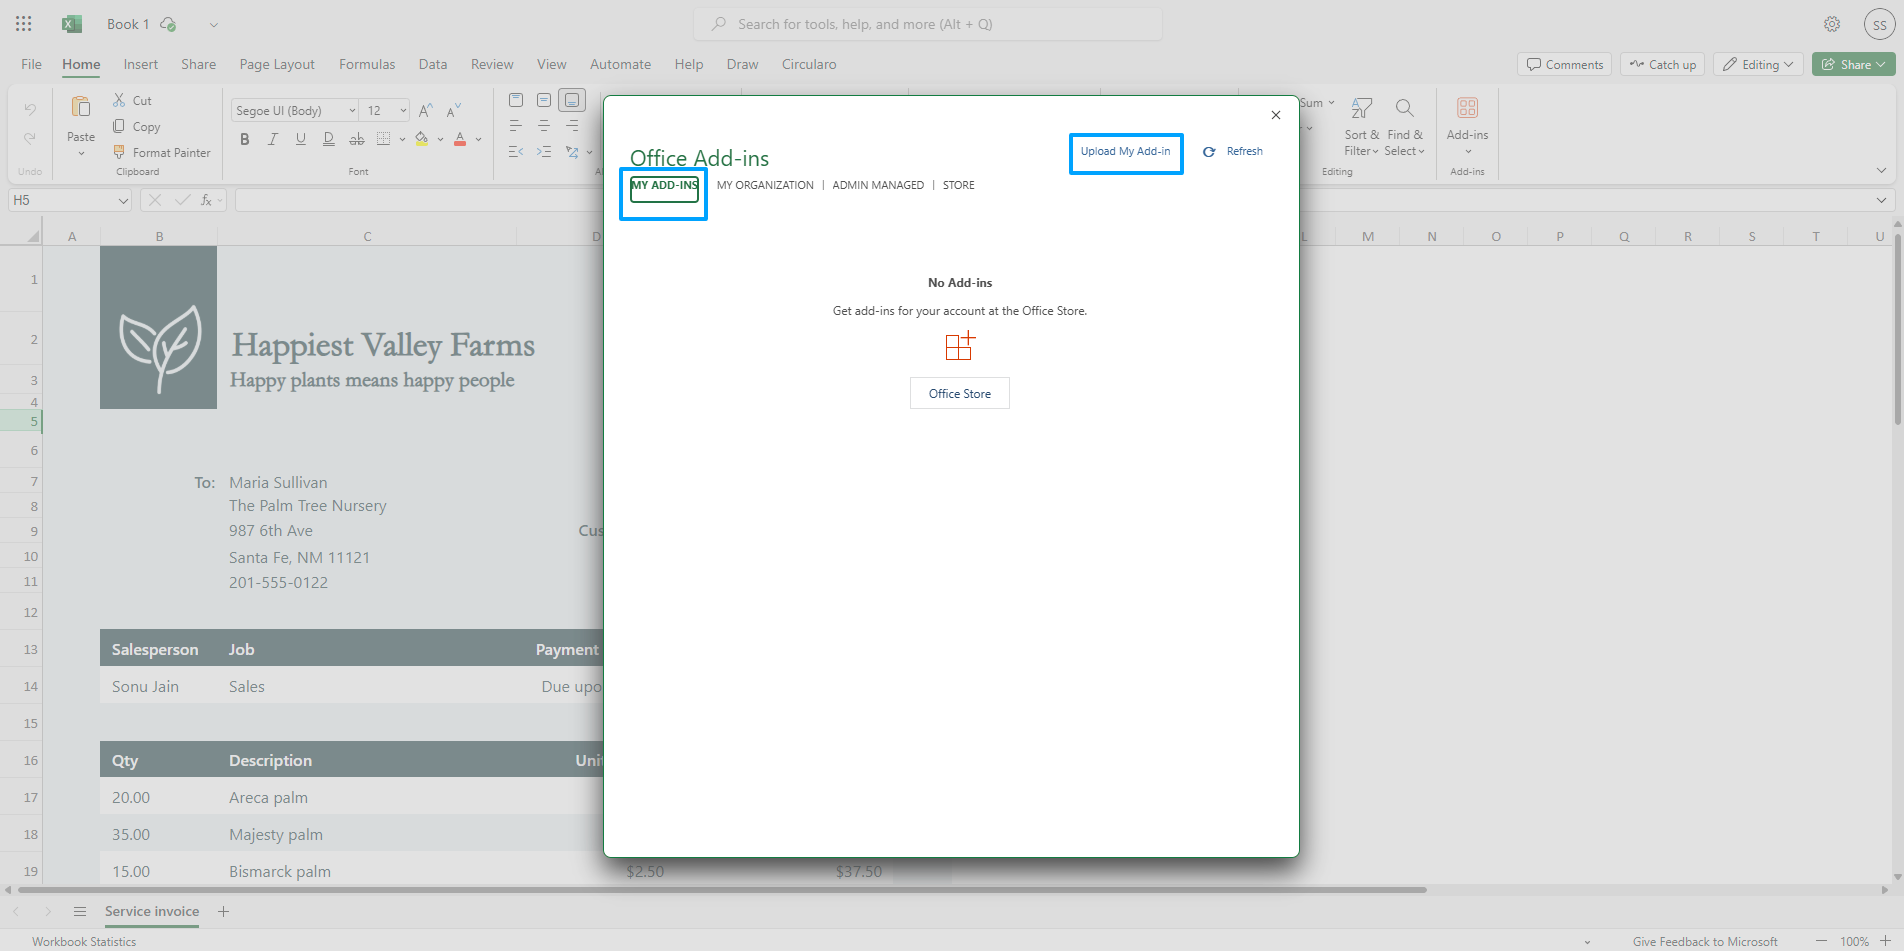Image resolution: width=1904 pixels, height=951 pixels.
Task: Open the Editing mode dropdown
Action: [1759, 64]
